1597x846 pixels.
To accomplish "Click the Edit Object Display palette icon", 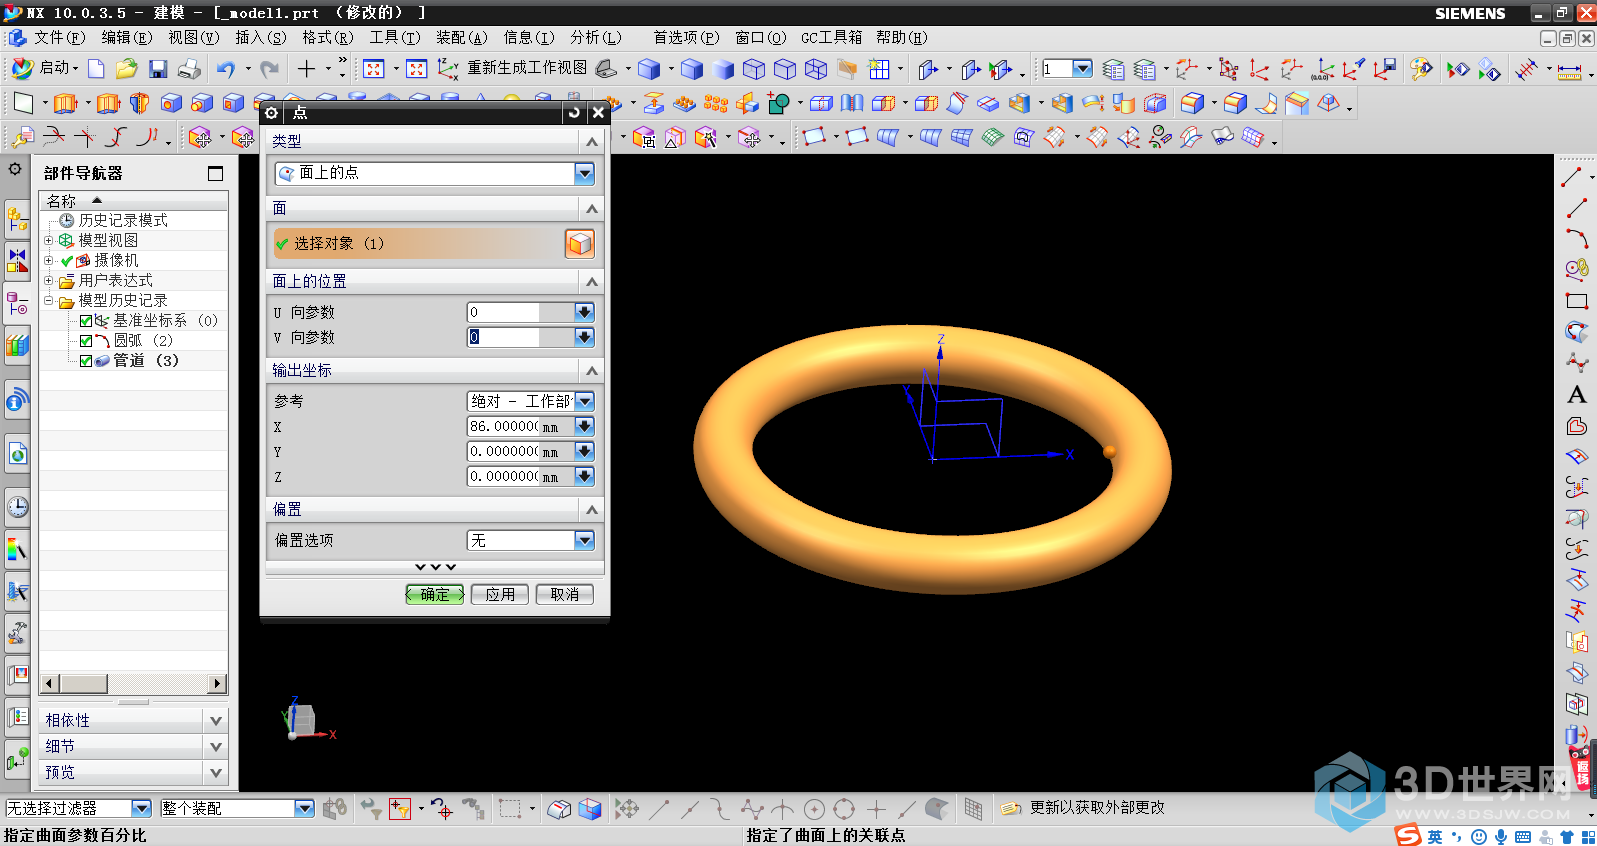I will pos(1420,69).
